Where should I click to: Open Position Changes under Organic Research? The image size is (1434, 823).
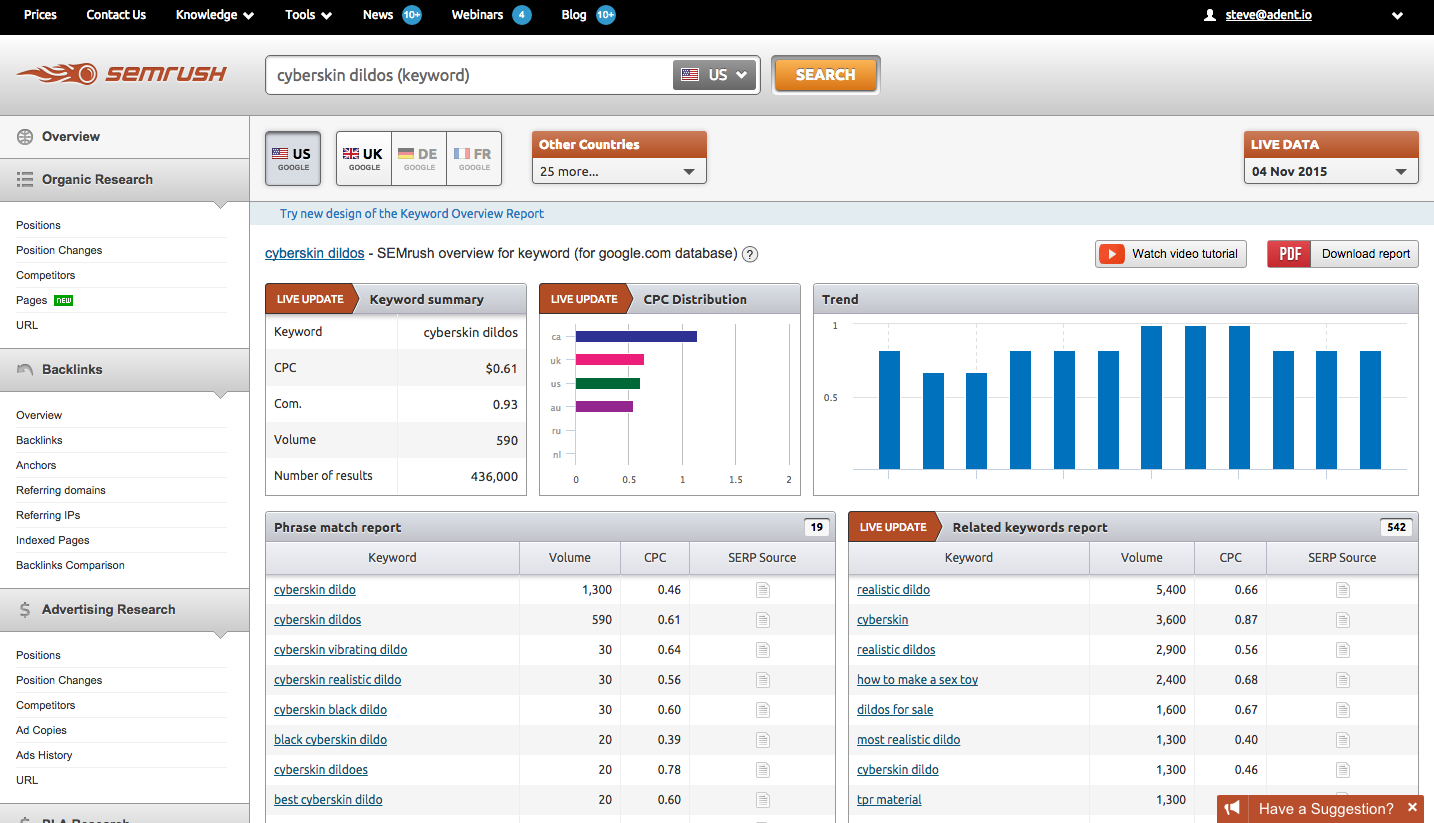point(59,250)
